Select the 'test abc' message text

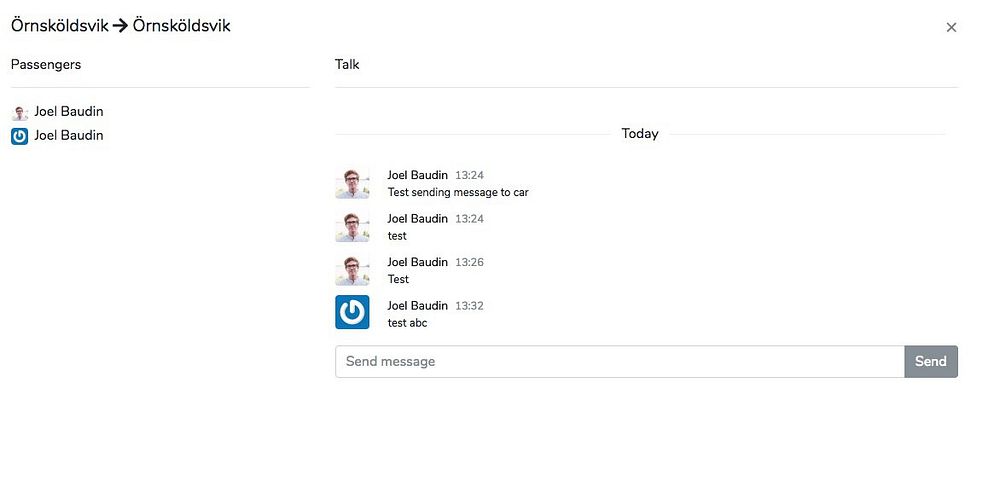click(408, 323)
